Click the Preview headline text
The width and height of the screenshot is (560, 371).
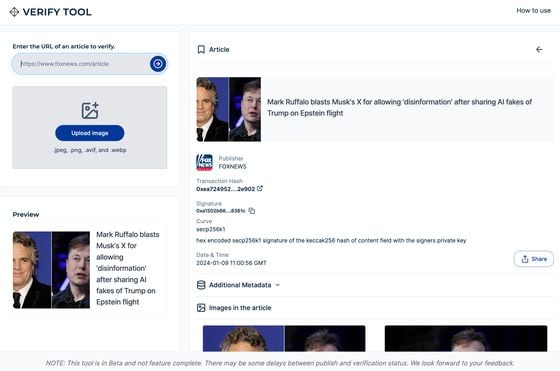[x=128, y=268]
